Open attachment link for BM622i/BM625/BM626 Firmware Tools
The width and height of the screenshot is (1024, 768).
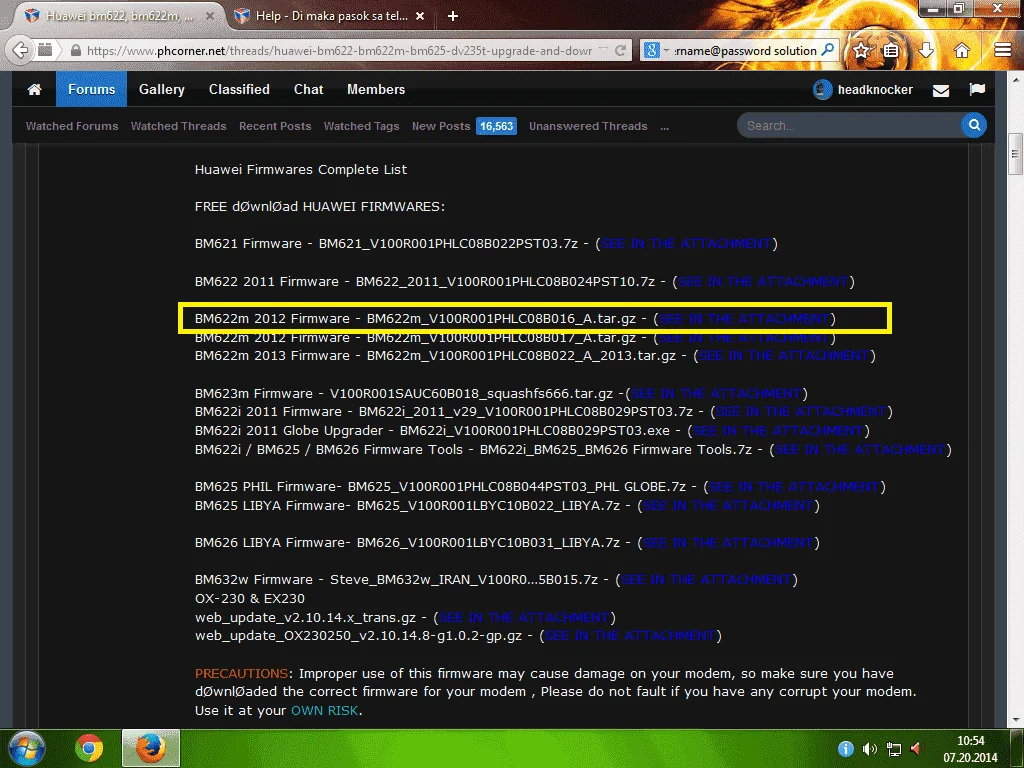click(x=861, y=449)
